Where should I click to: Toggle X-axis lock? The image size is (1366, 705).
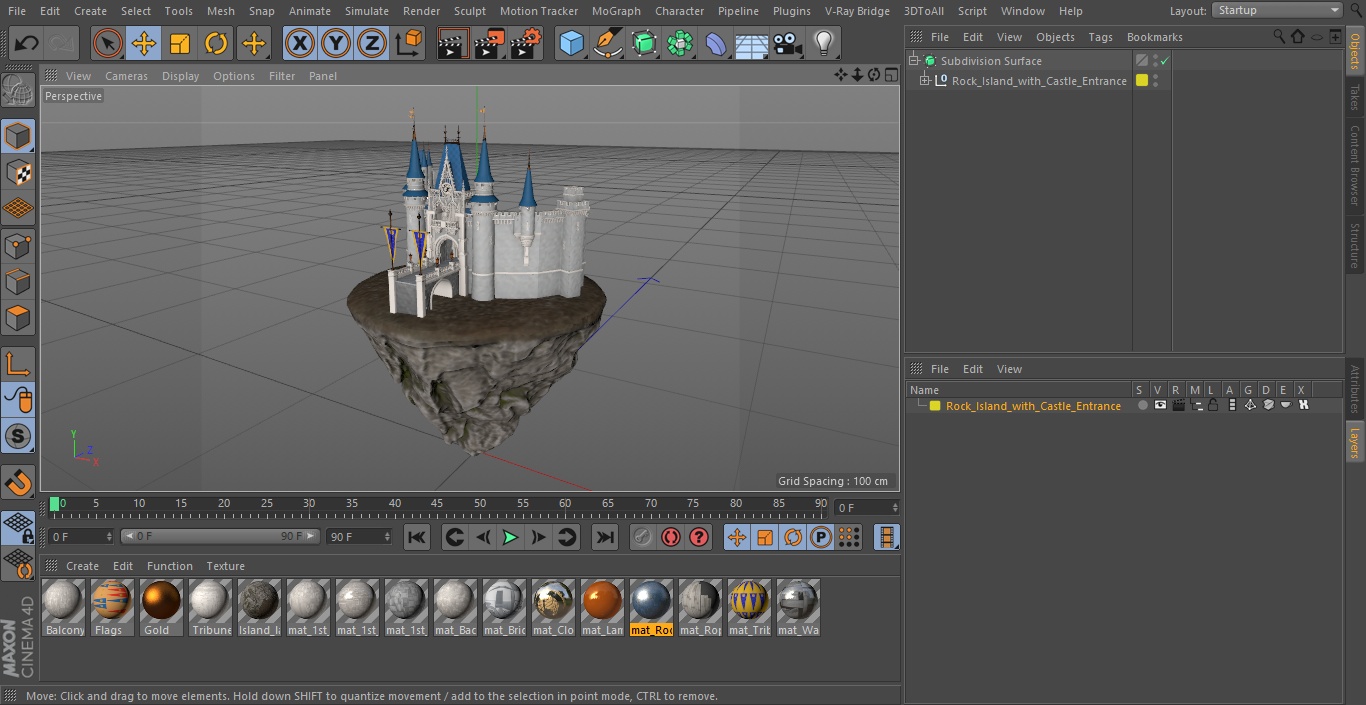tap(299, 43)
